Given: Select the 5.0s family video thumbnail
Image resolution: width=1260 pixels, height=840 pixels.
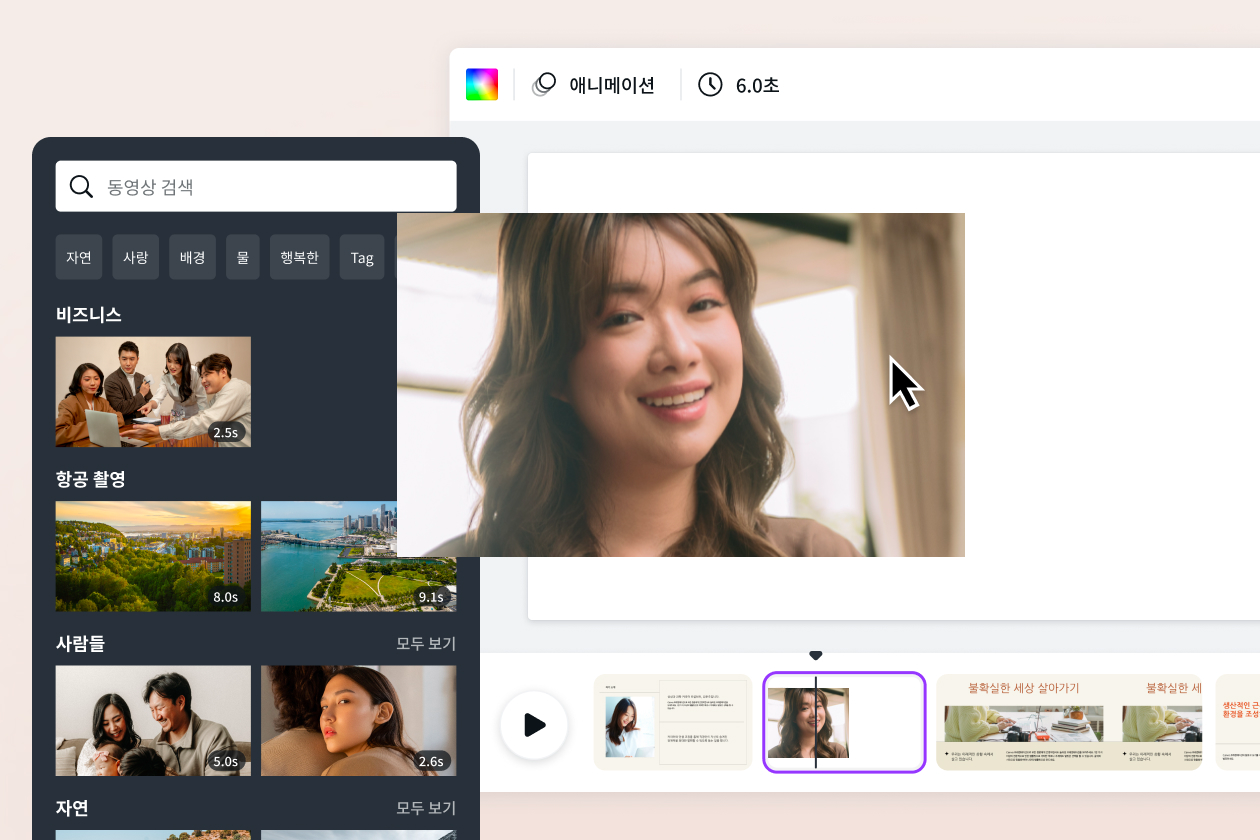Looking at the screenshot, I should [x=153, y=720].
